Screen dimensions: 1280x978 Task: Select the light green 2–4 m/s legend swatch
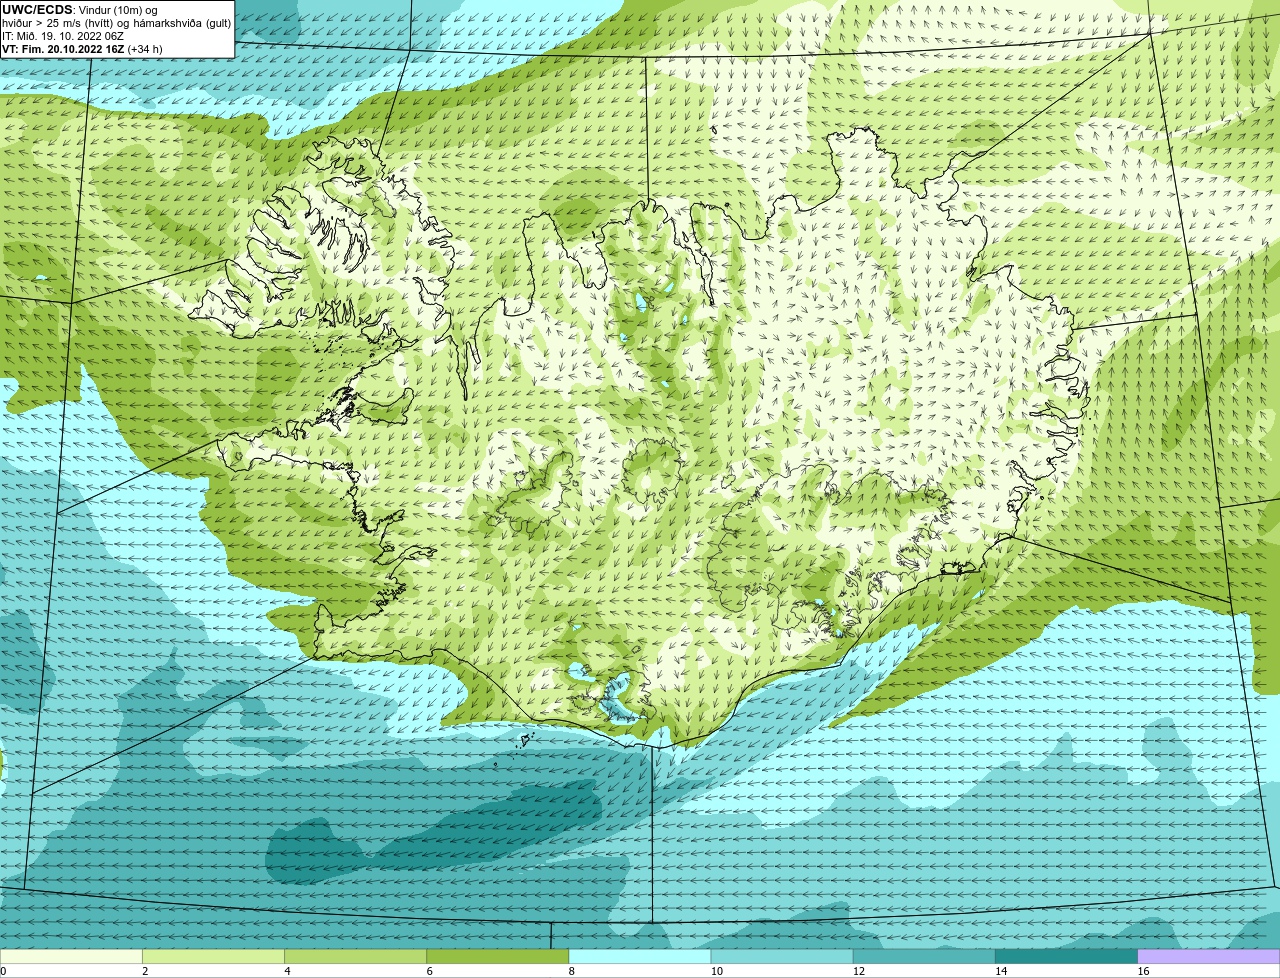click(213, 956)
